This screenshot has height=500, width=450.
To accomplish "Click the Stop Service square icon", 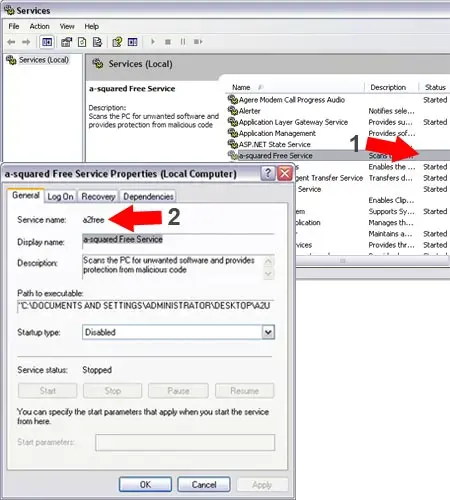I will pyautogui.click(x=168, y=42).
